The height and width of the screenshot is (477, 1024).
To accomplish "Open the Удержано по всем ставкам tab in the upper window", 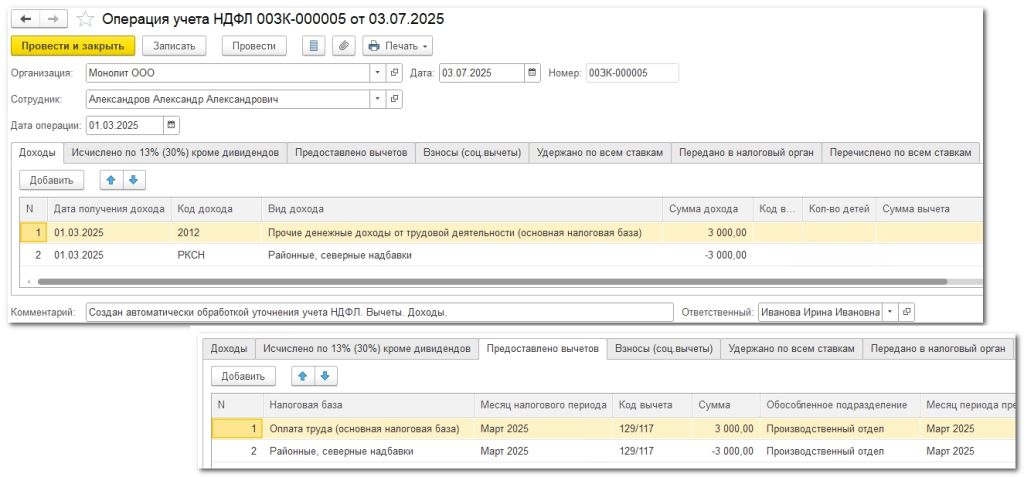I will [600, 152].
